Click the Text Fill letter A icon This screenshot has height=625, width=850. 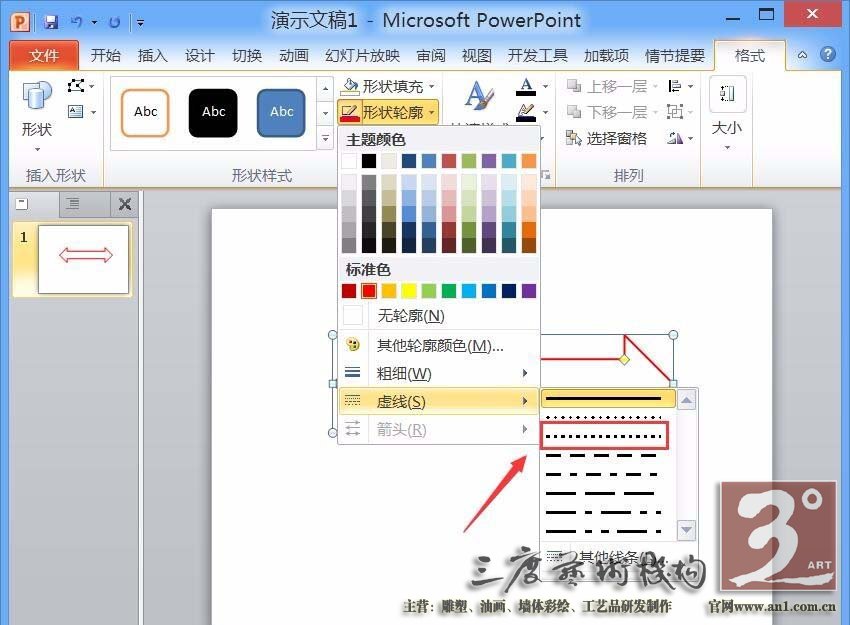click(526, 86)
